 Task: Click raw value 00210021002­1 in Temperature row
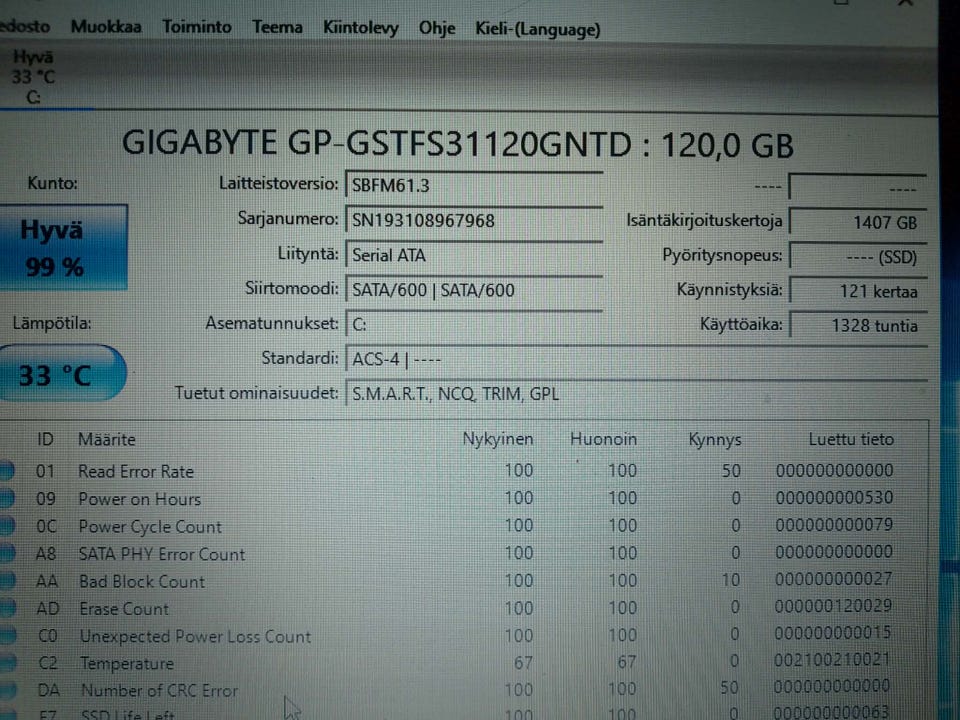(831, 659)
